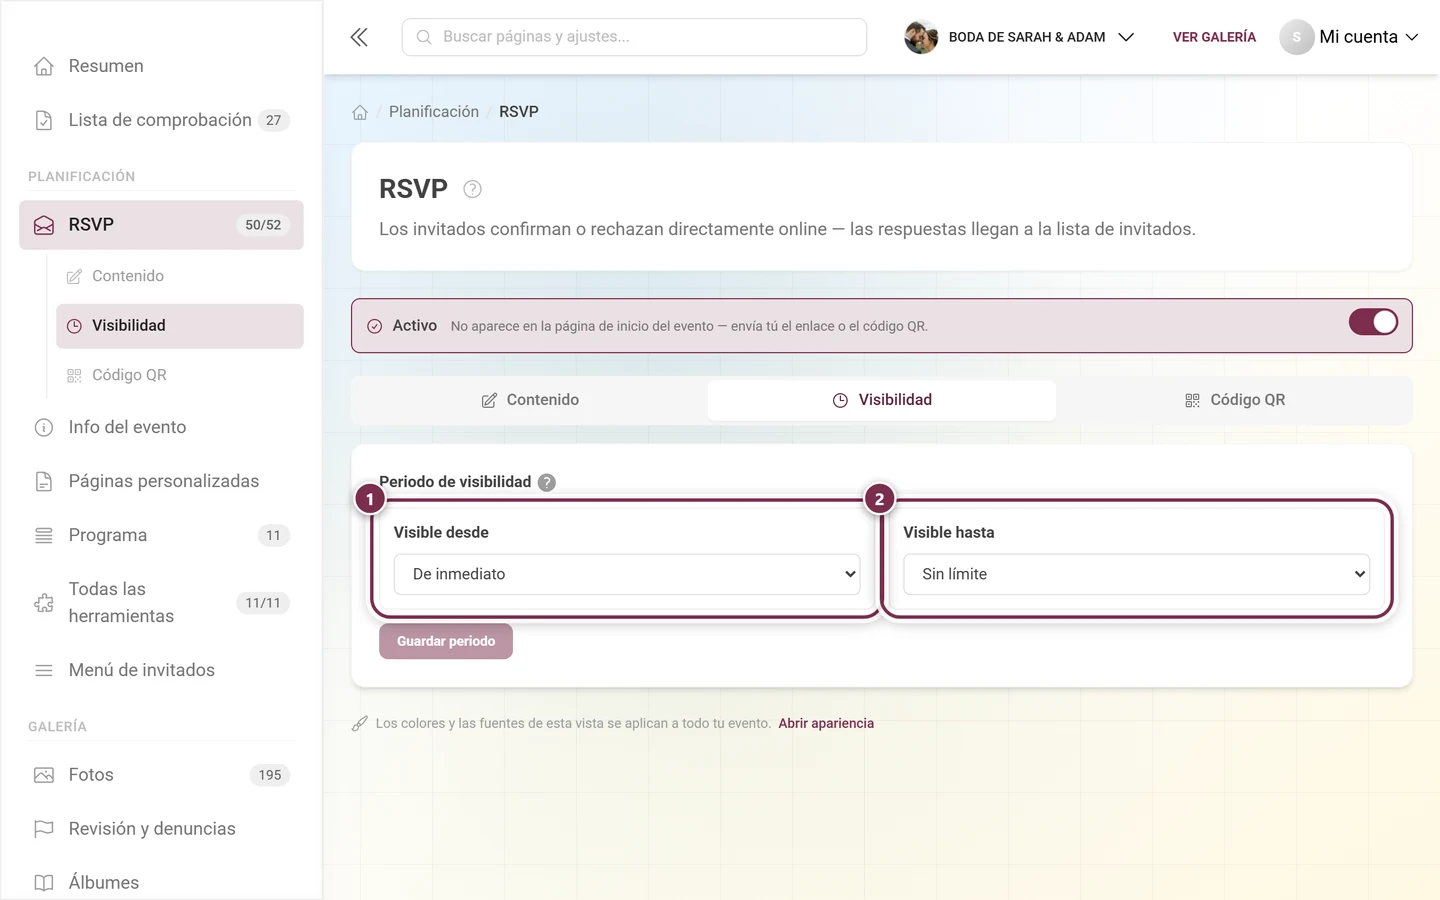Click the Buscar páginas y ajustes search field

(634, 37)
